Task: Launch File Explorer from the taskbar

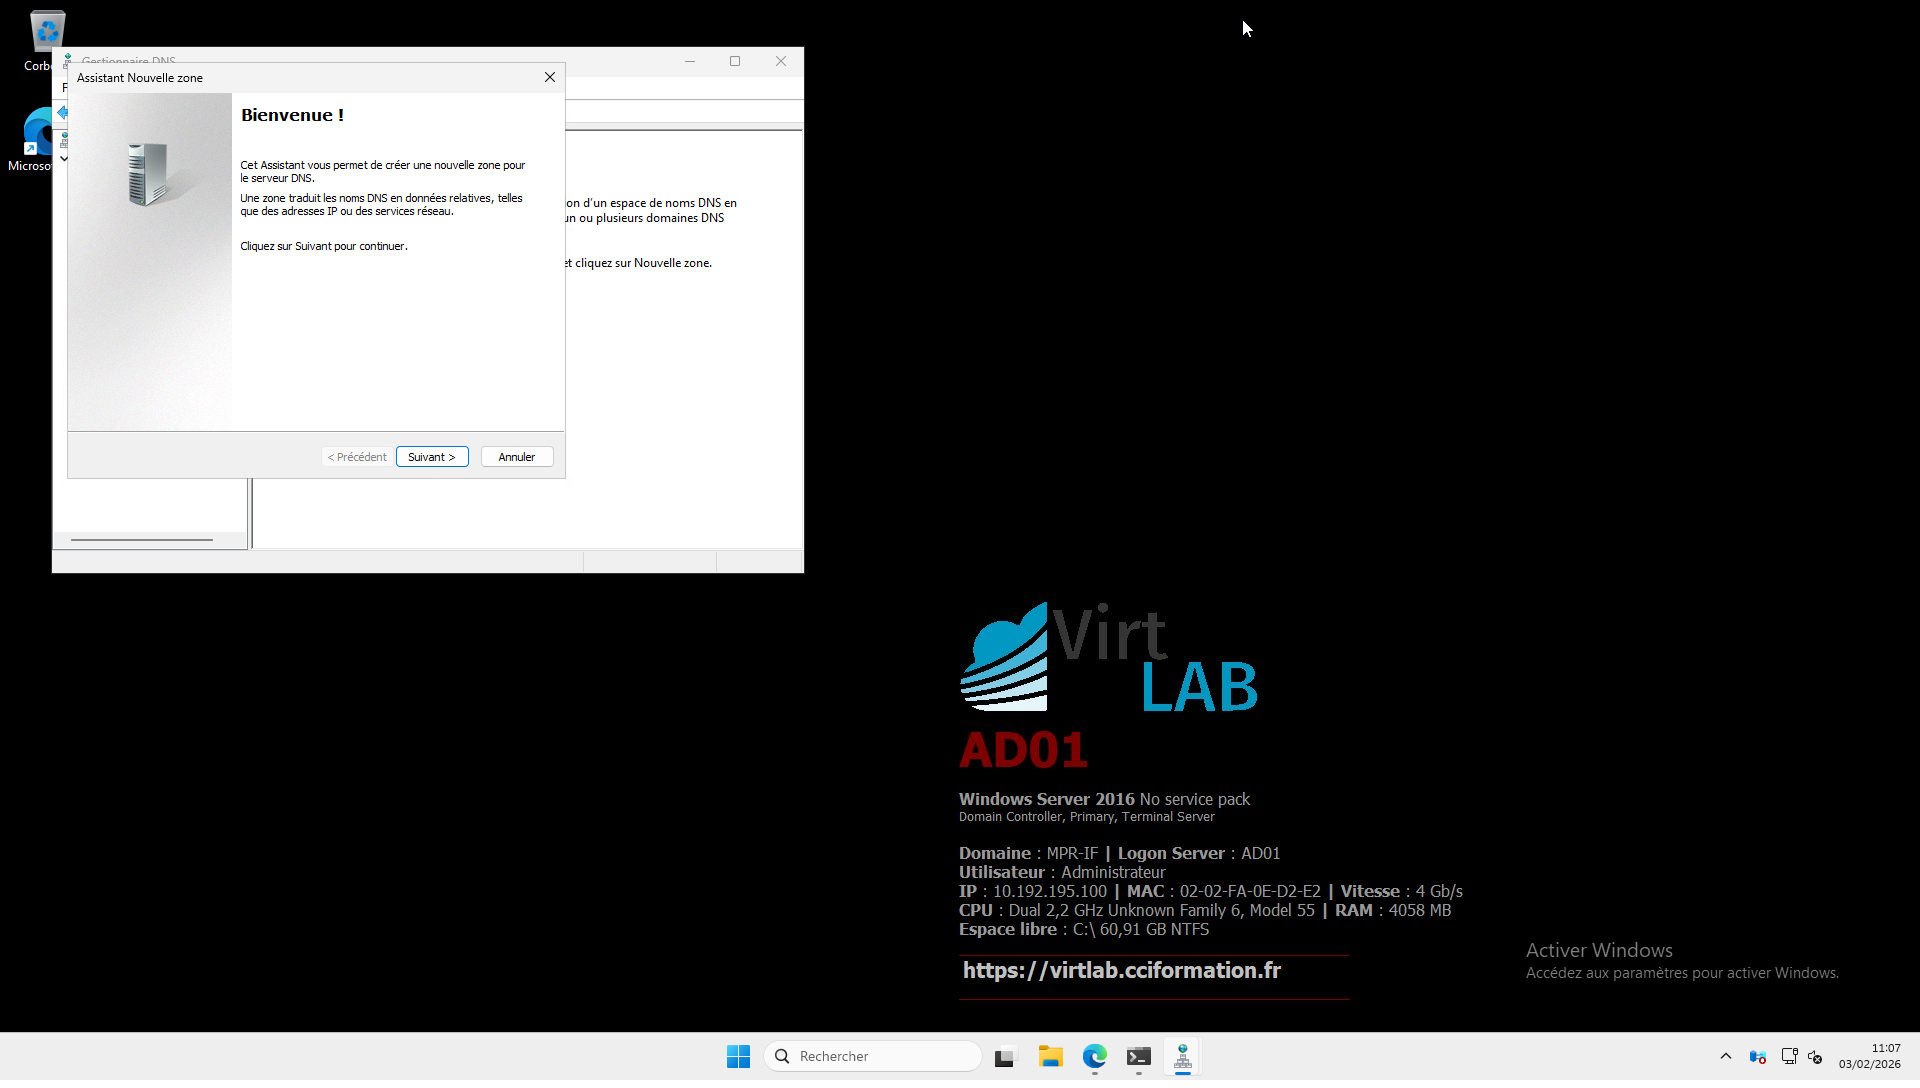Action: click(1050, 1056)
